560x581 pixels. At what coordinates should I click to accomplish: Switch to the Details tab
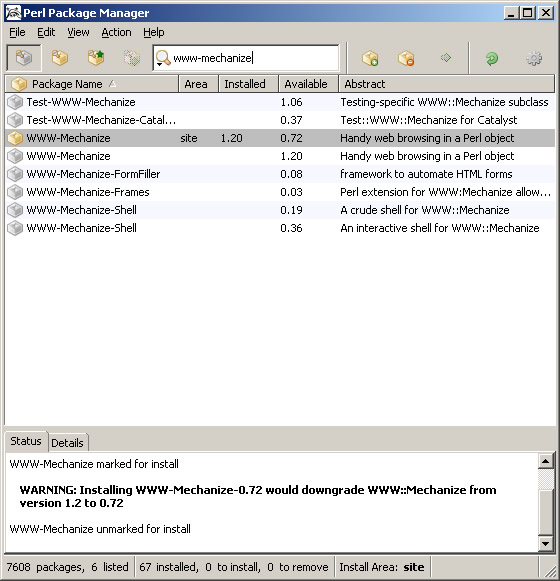point(67,443)
